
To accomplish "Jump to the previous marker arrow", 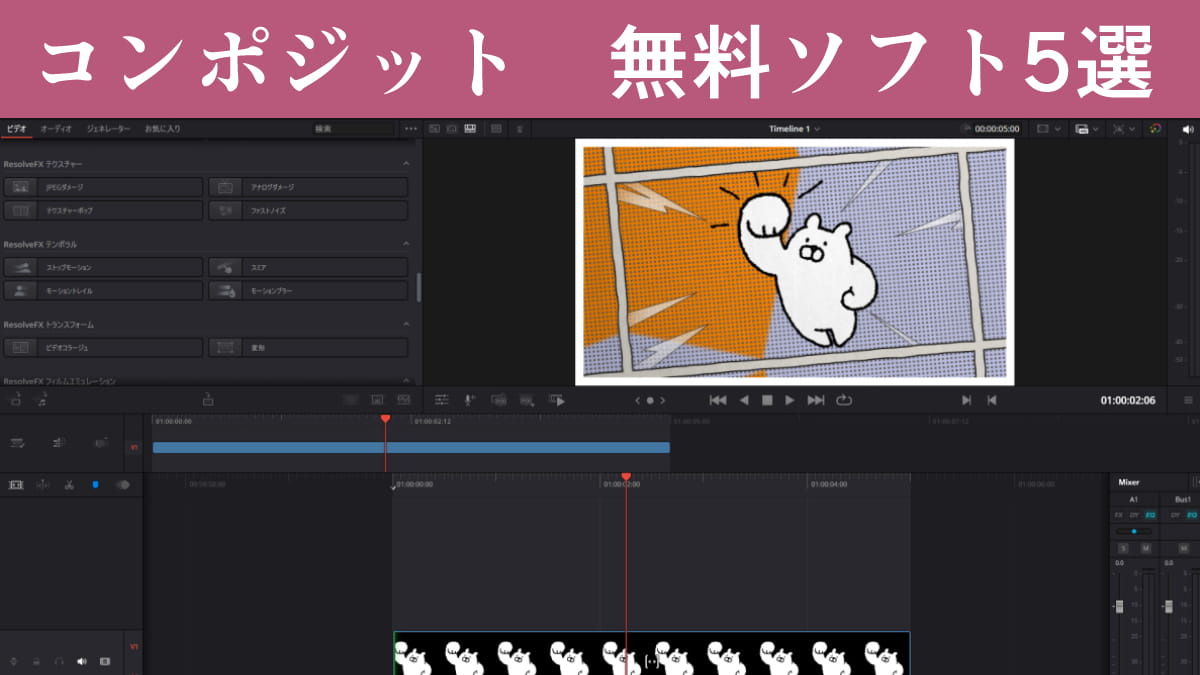I will point(637,400).
